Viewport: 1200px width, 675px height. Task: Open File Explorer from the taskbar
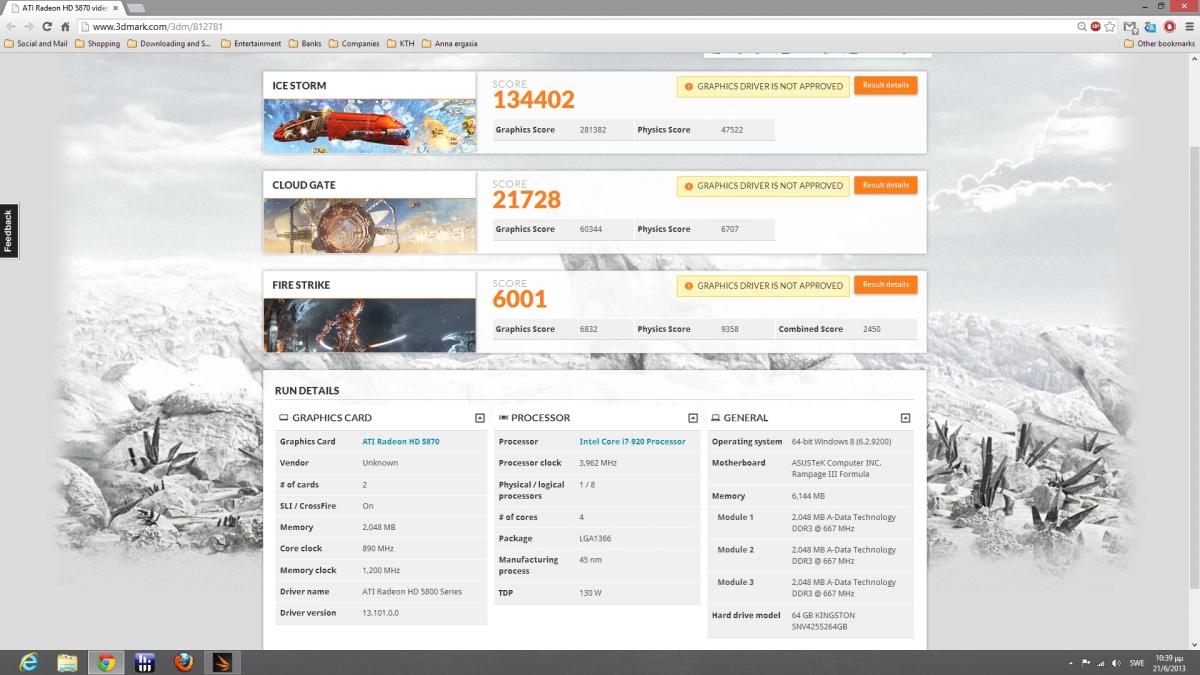(x=67, y=662)
